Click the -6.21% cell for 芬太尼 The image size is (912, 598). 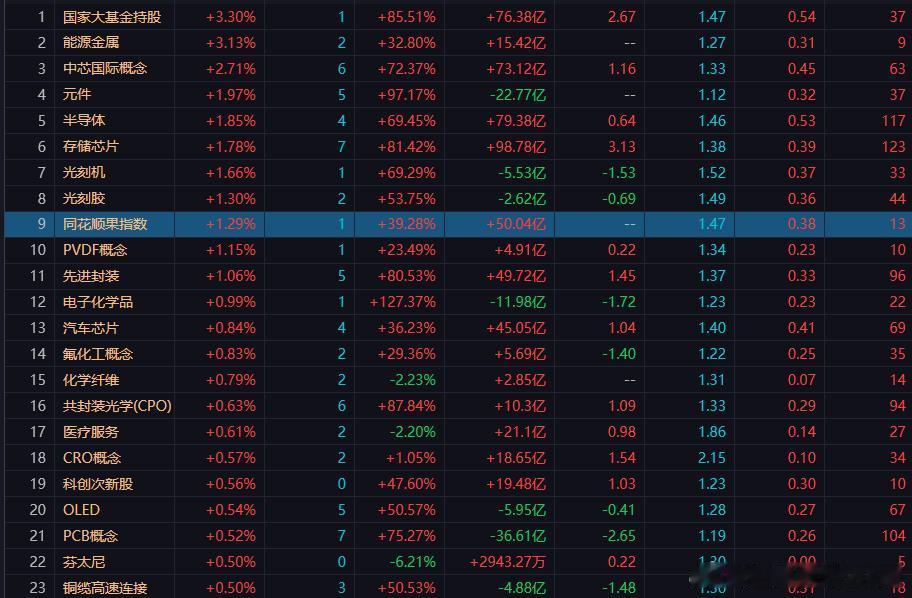[x=412, y=562]
